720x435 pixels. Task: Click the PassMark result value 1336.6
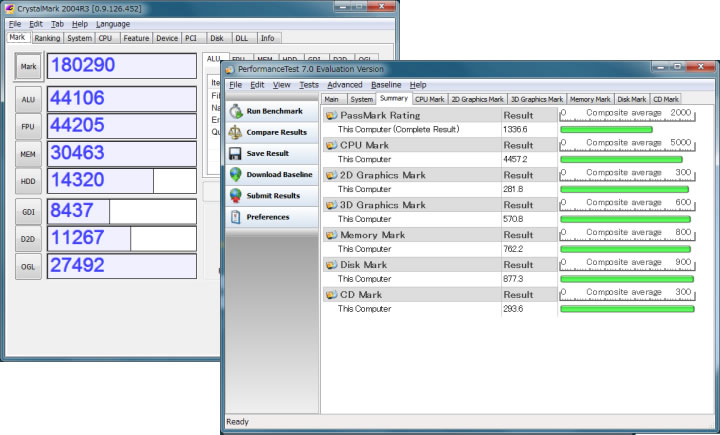[515, 130]
